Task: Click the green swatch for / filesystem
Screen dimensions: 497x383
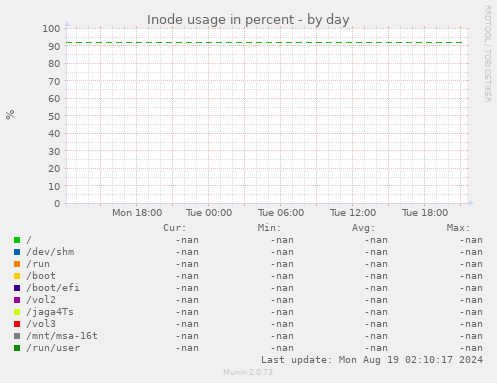Action: pos(17,240)
